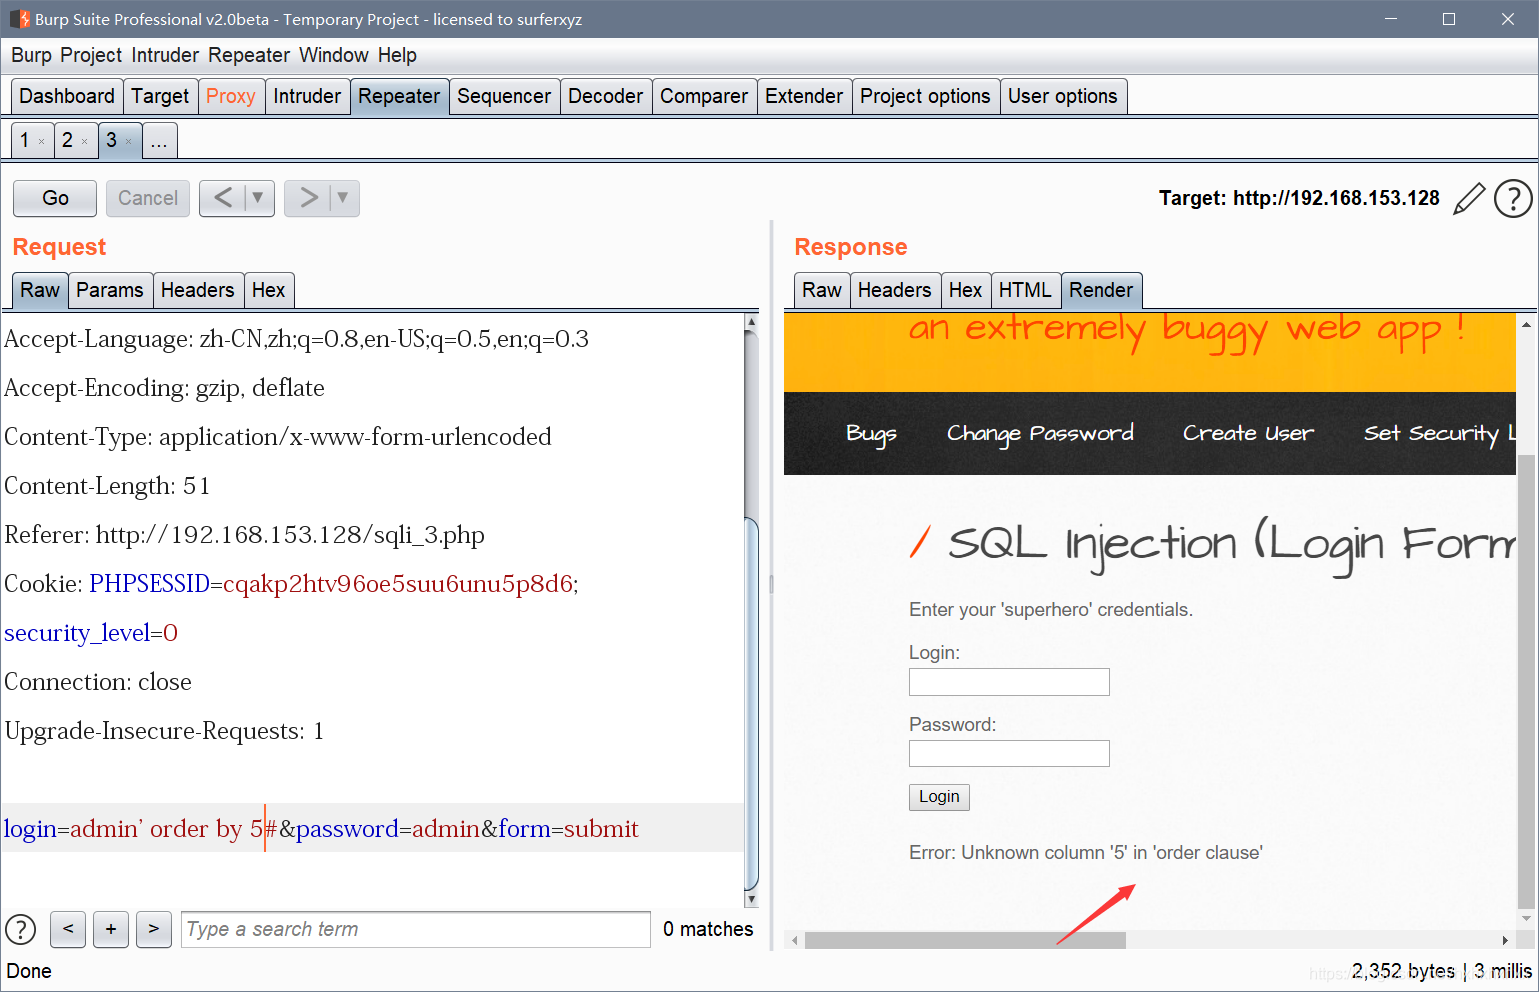Viewport: 1539px width, 992px height.
Task: Click the response horizontal scrollbar thumb
Action: pyautogui.click(x=965, y=940)
